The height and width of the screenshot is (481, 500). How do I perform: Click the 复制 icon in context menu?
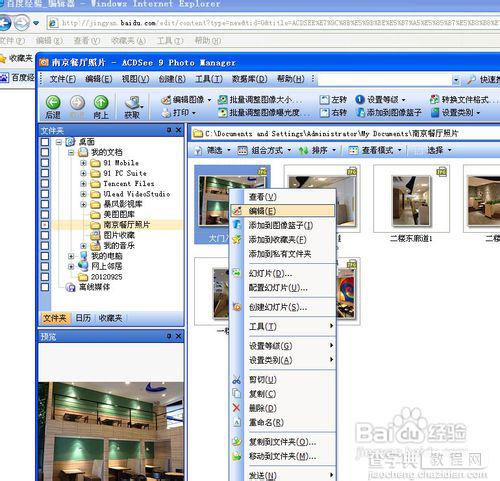pos(236,393)
